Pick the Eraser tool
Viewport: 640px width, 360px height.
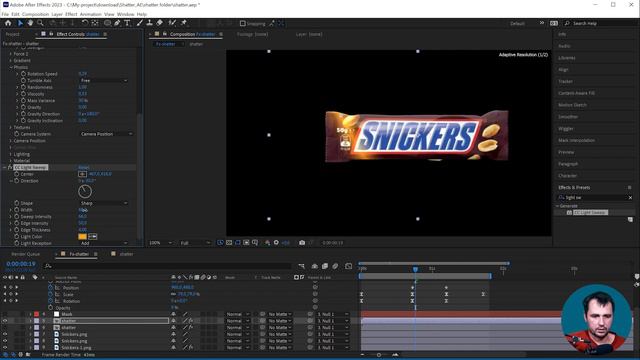click(x=160, y=23)
